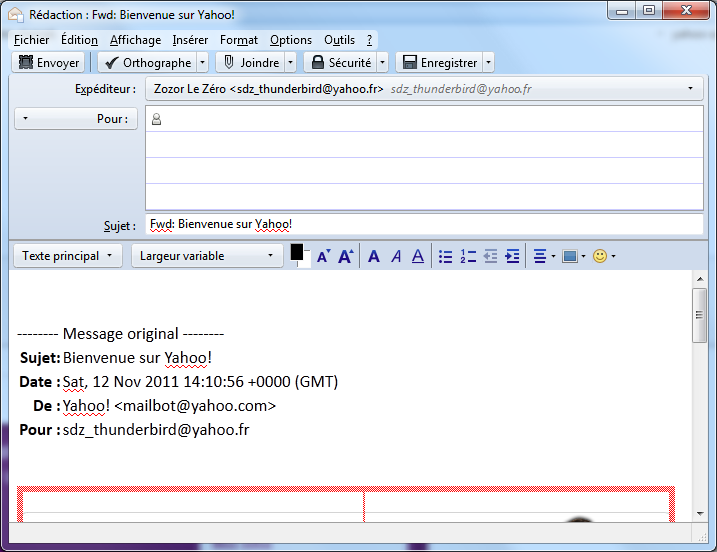Insert a bulleted list
The width and height of the screenshot is (717, 552).
tap(446, 257)
